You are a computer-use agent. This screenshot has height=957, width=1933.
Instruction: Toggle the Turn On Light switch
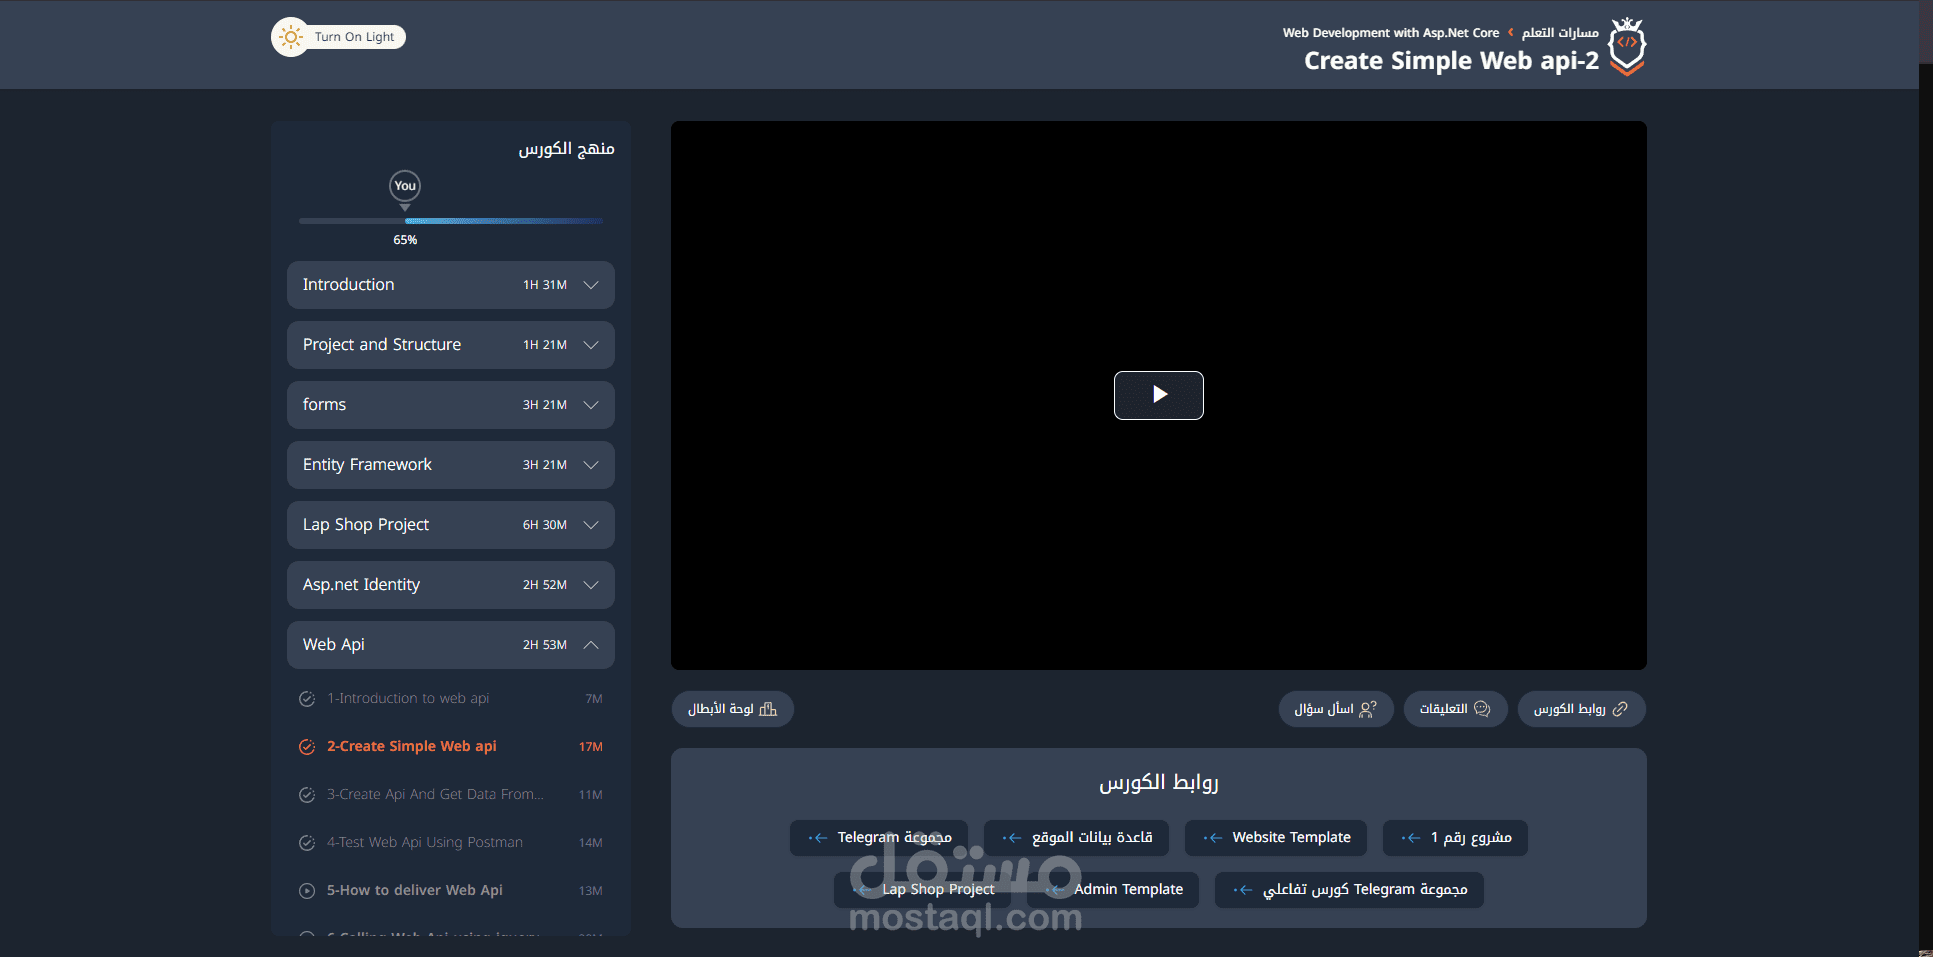[x=339, y=37]
